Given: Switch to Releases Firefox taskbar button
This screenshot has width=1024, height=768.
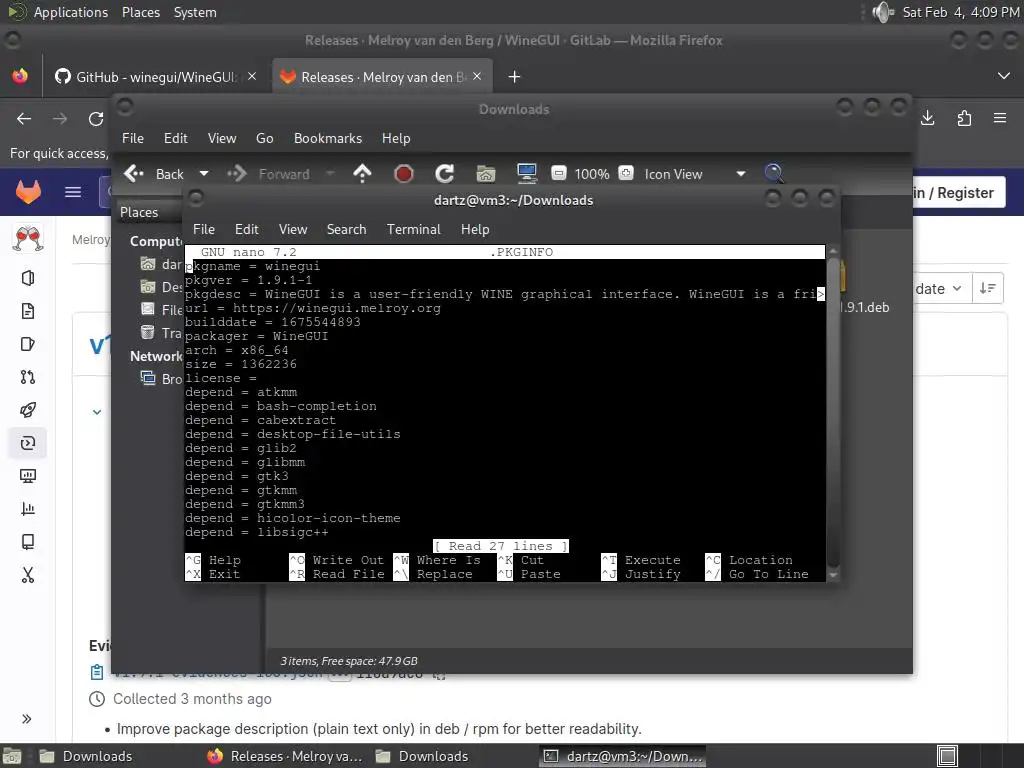Looking at the screenshot, I should [x=285, y=756].
